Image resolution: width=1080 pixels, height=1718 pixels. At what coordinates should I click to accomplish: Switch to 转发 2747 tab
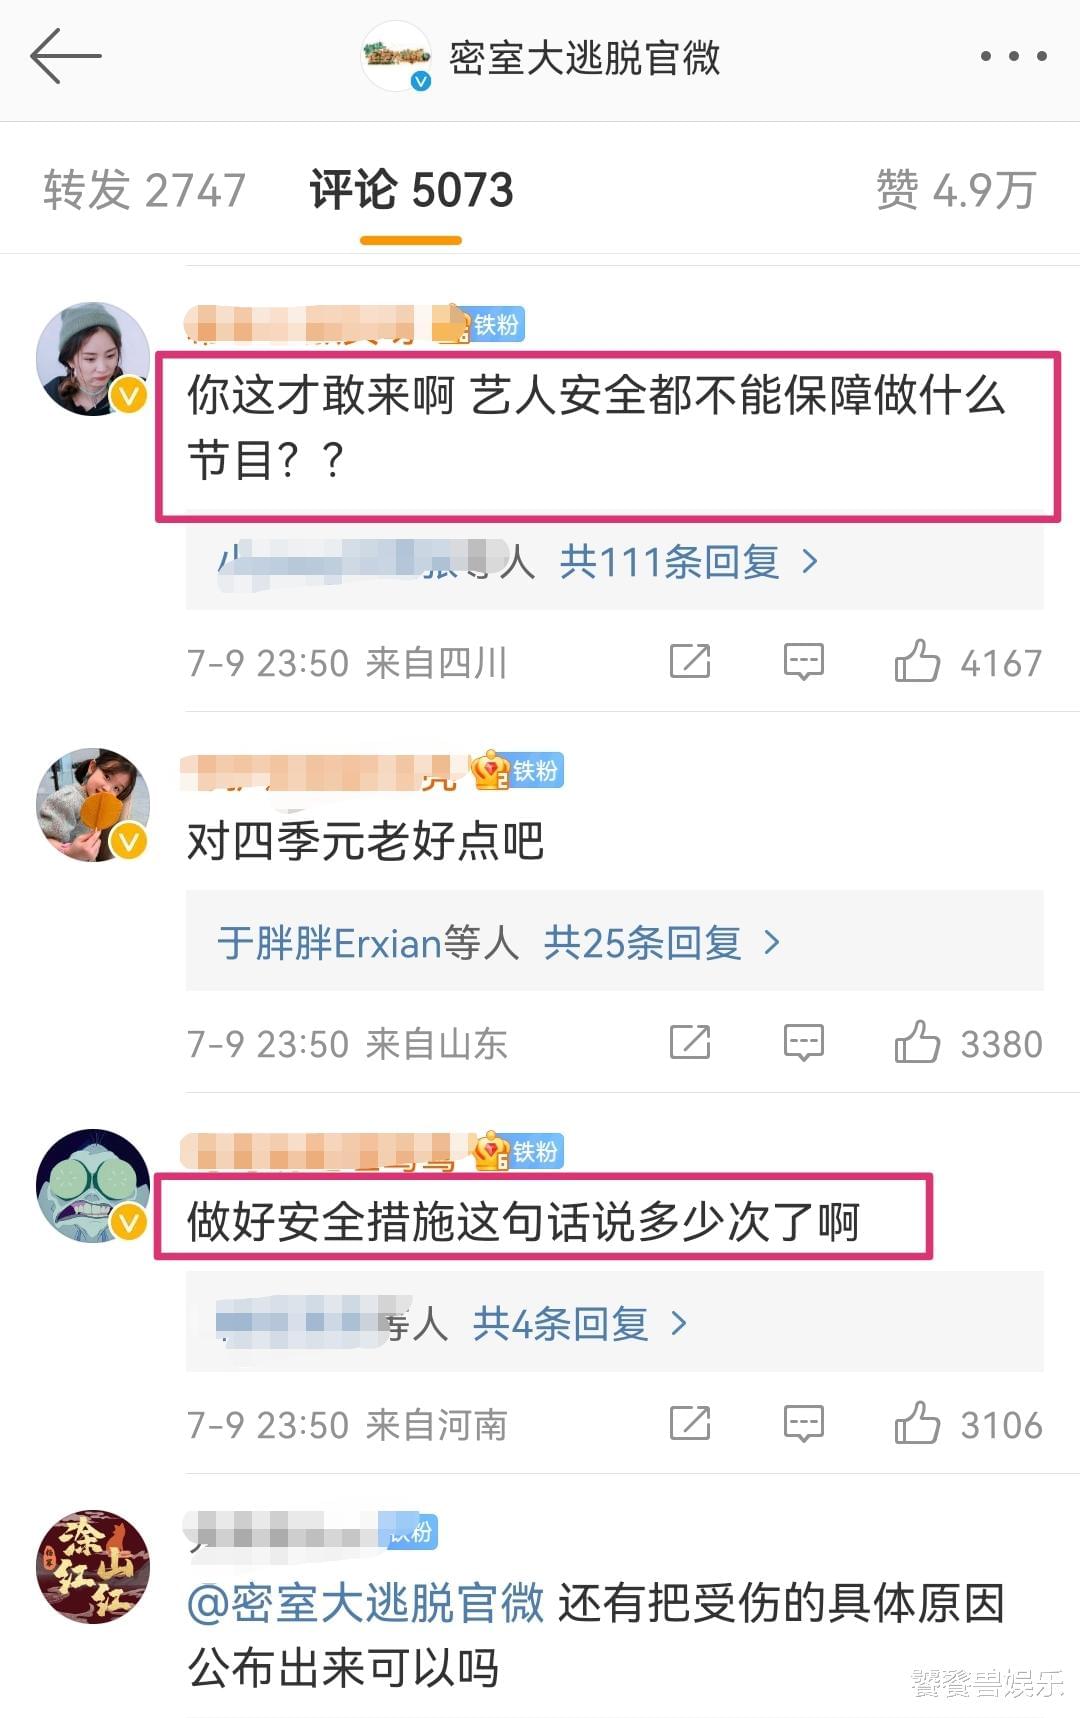pyautogui.click(x=145, y=190)
